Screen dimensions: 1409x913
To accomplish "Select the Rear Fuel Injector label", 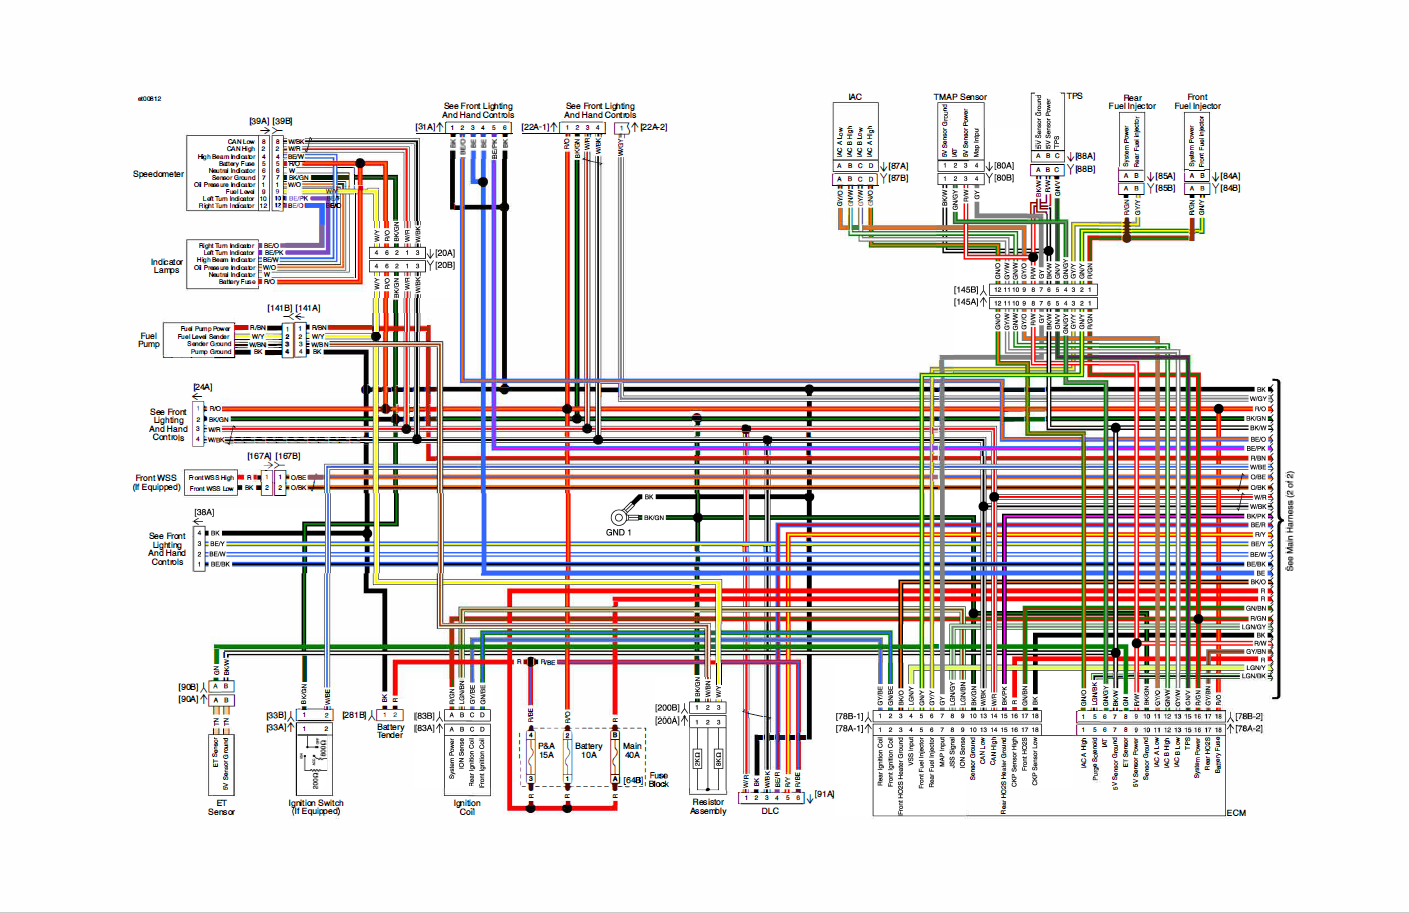I will pos(1132,102).
